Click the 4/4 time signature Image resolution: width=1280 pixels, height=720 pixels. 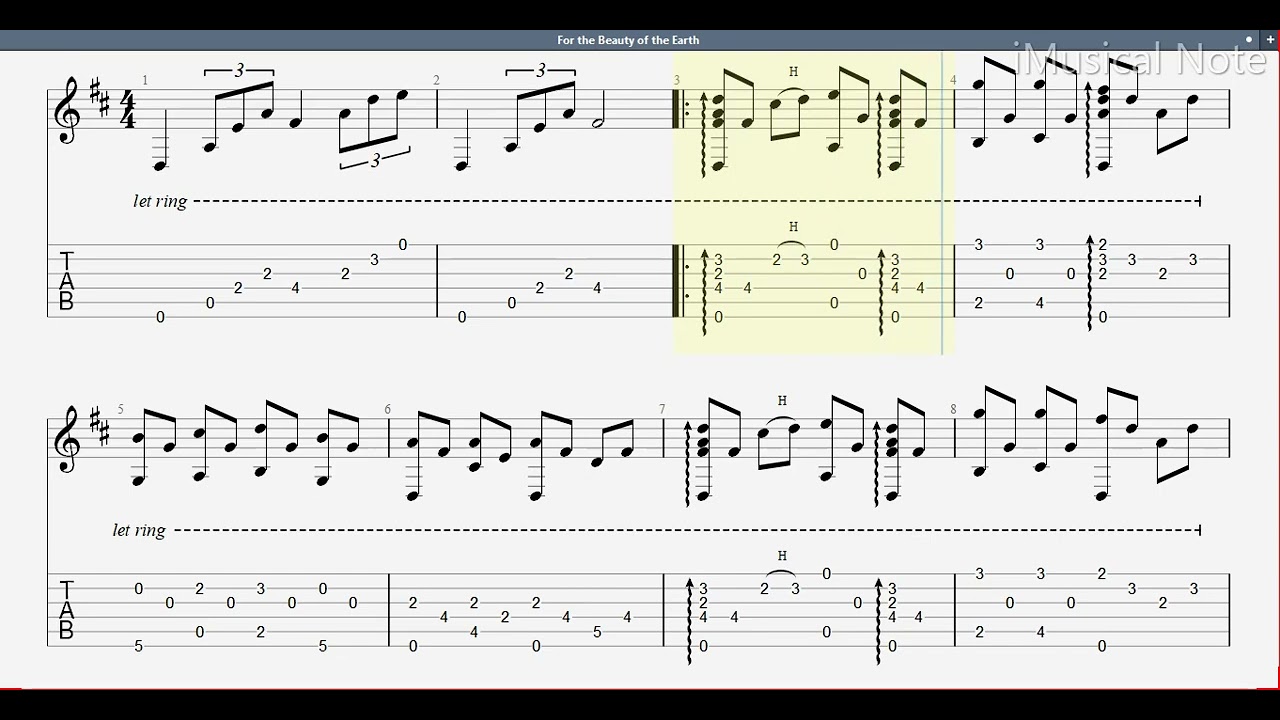tap(128, 109)
